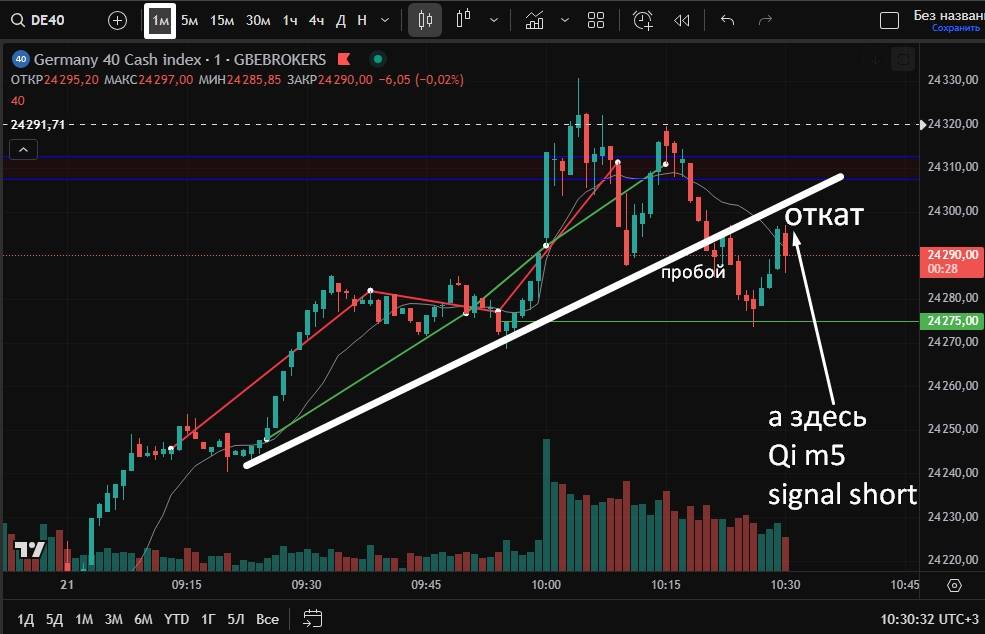Undo the last chart action
This screenshot has height=634, width=985.
[x=727, y=20]
